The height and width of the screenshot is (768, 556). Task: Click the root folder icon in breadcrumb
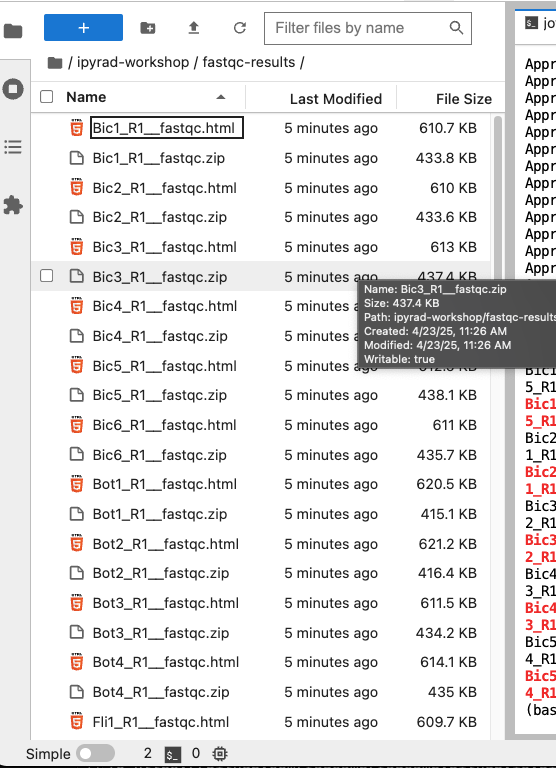click(55, 63)
